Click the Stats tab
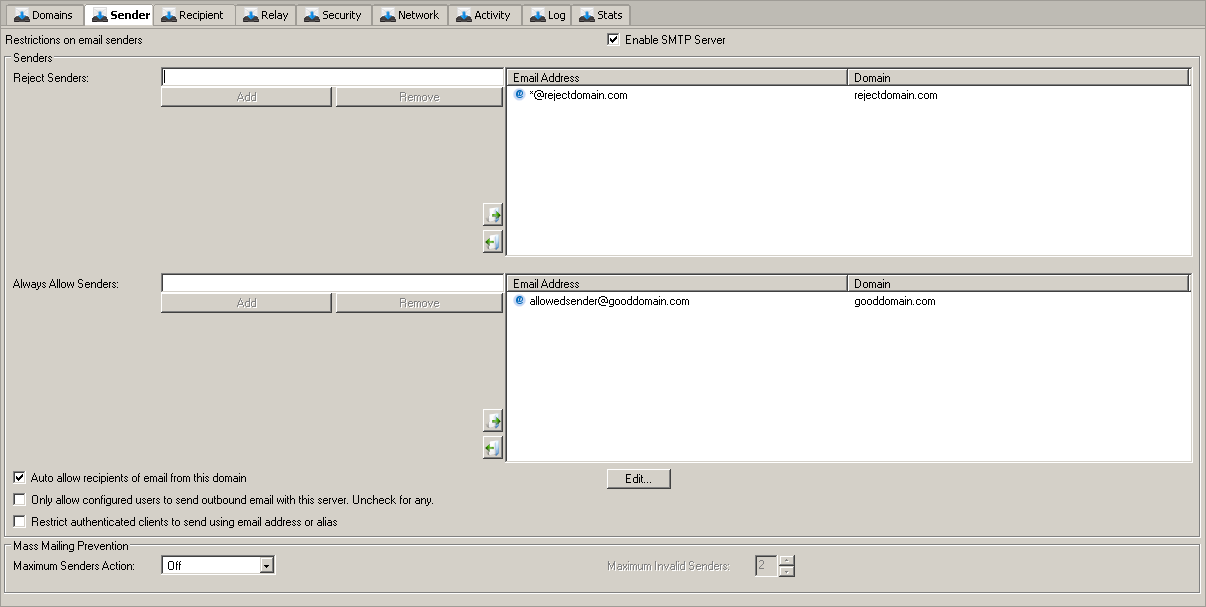 [x=601, y=15]
